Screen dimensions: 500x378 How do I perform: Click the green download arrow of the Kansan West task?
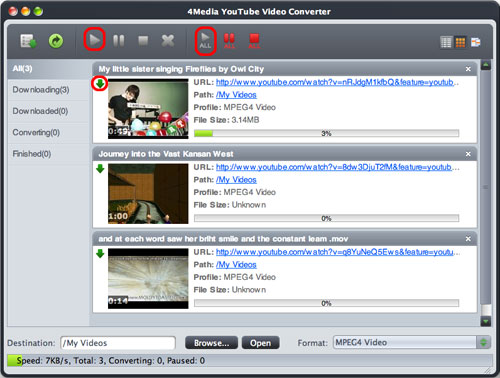tap(100, 169)
